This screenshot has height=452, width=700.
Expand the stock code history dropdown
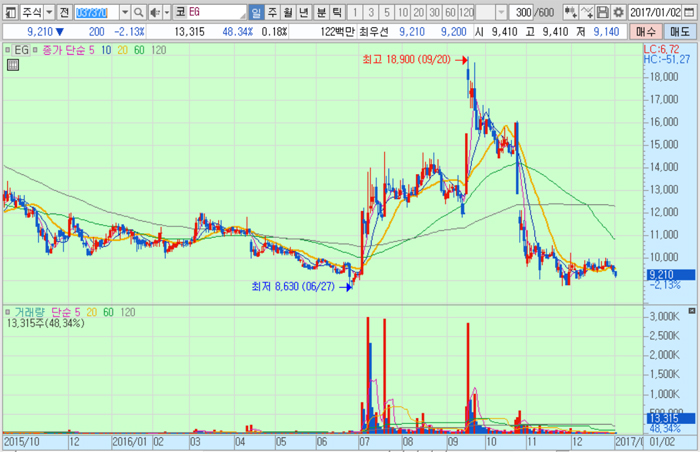click(124, 12)
